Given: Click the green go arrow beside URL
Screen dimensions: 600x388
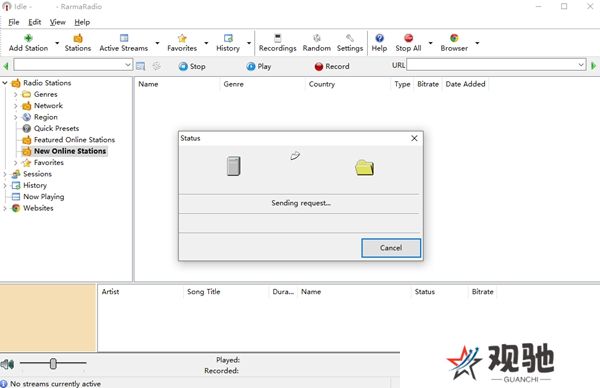Looking at the screenshot, I should click(593, 65).
